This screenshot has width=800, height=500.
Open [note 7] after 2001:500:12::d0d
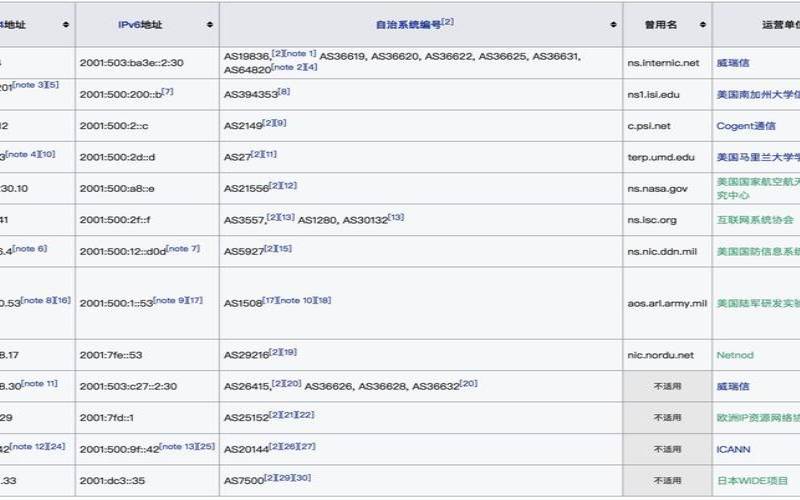coord(183,248)
